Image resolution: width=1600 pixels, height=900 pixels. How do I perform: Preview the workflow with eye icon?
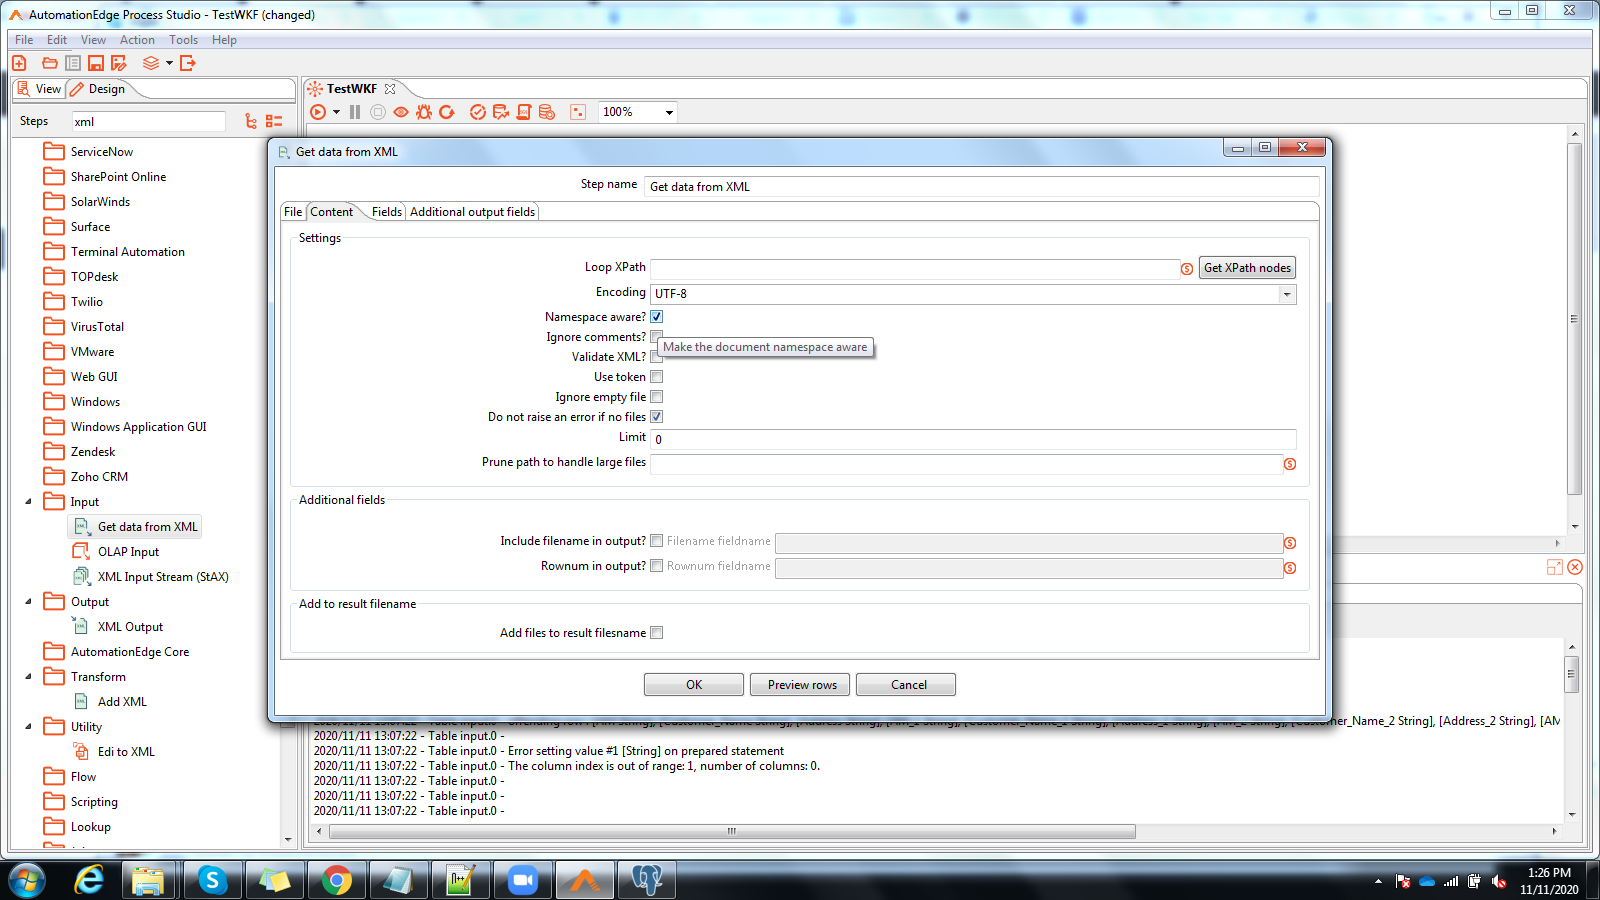coord(401,112)
